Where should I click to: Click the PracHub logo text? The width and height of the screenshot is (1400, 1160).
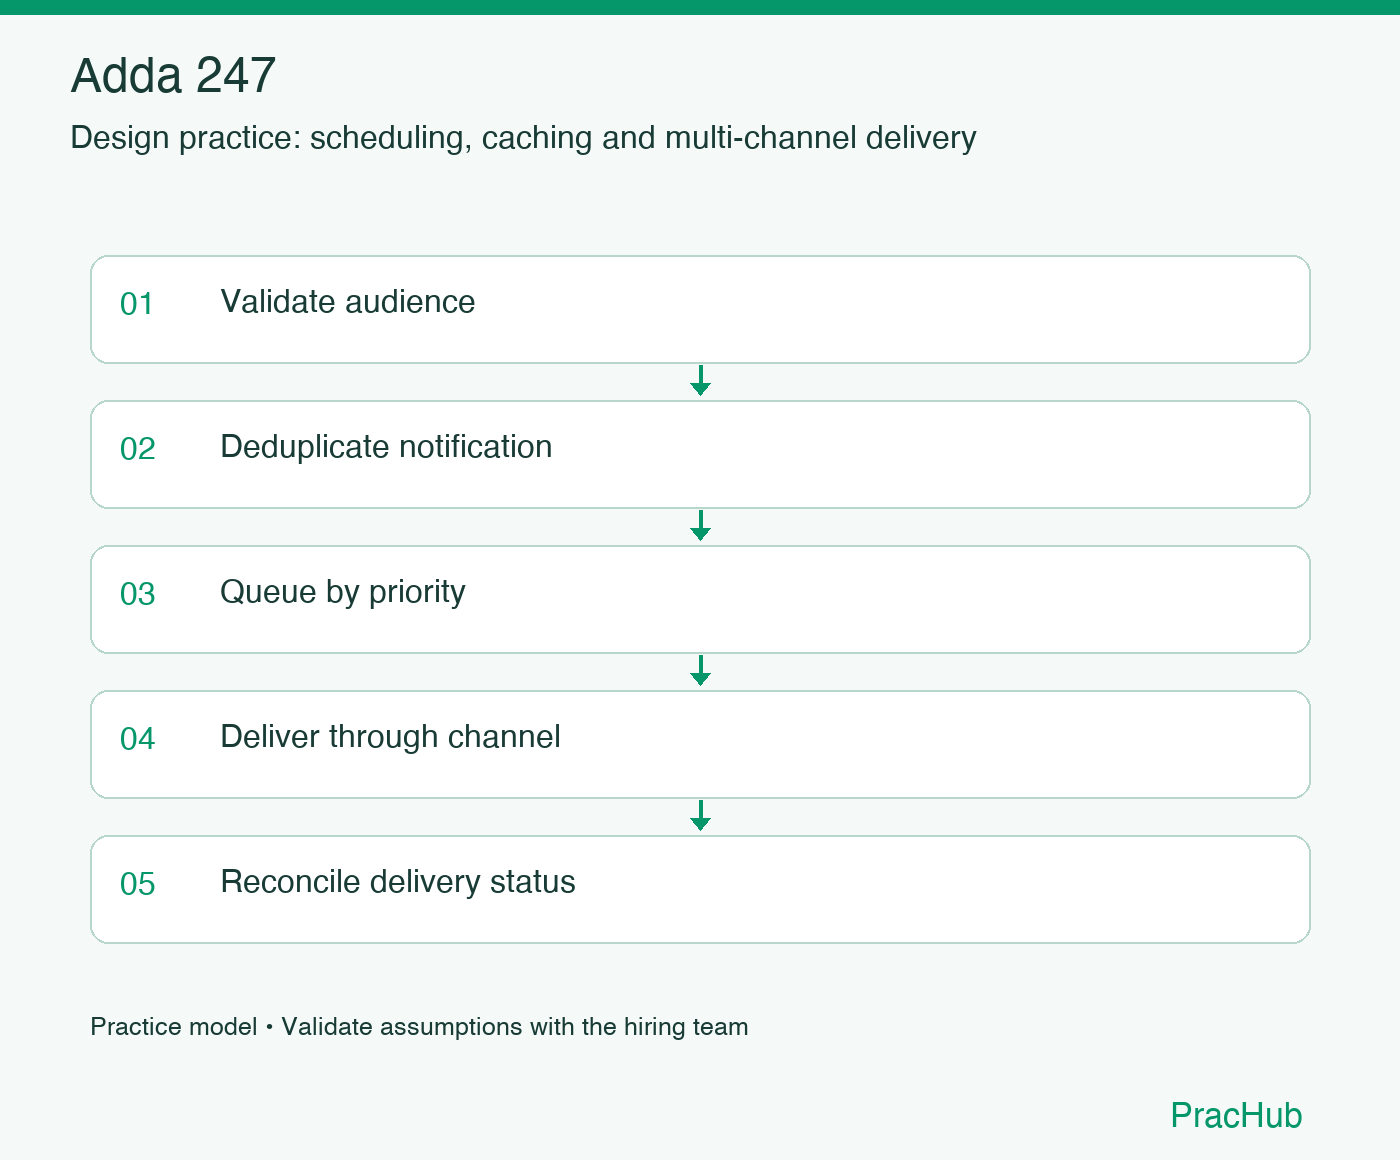pos(1236,1115)
